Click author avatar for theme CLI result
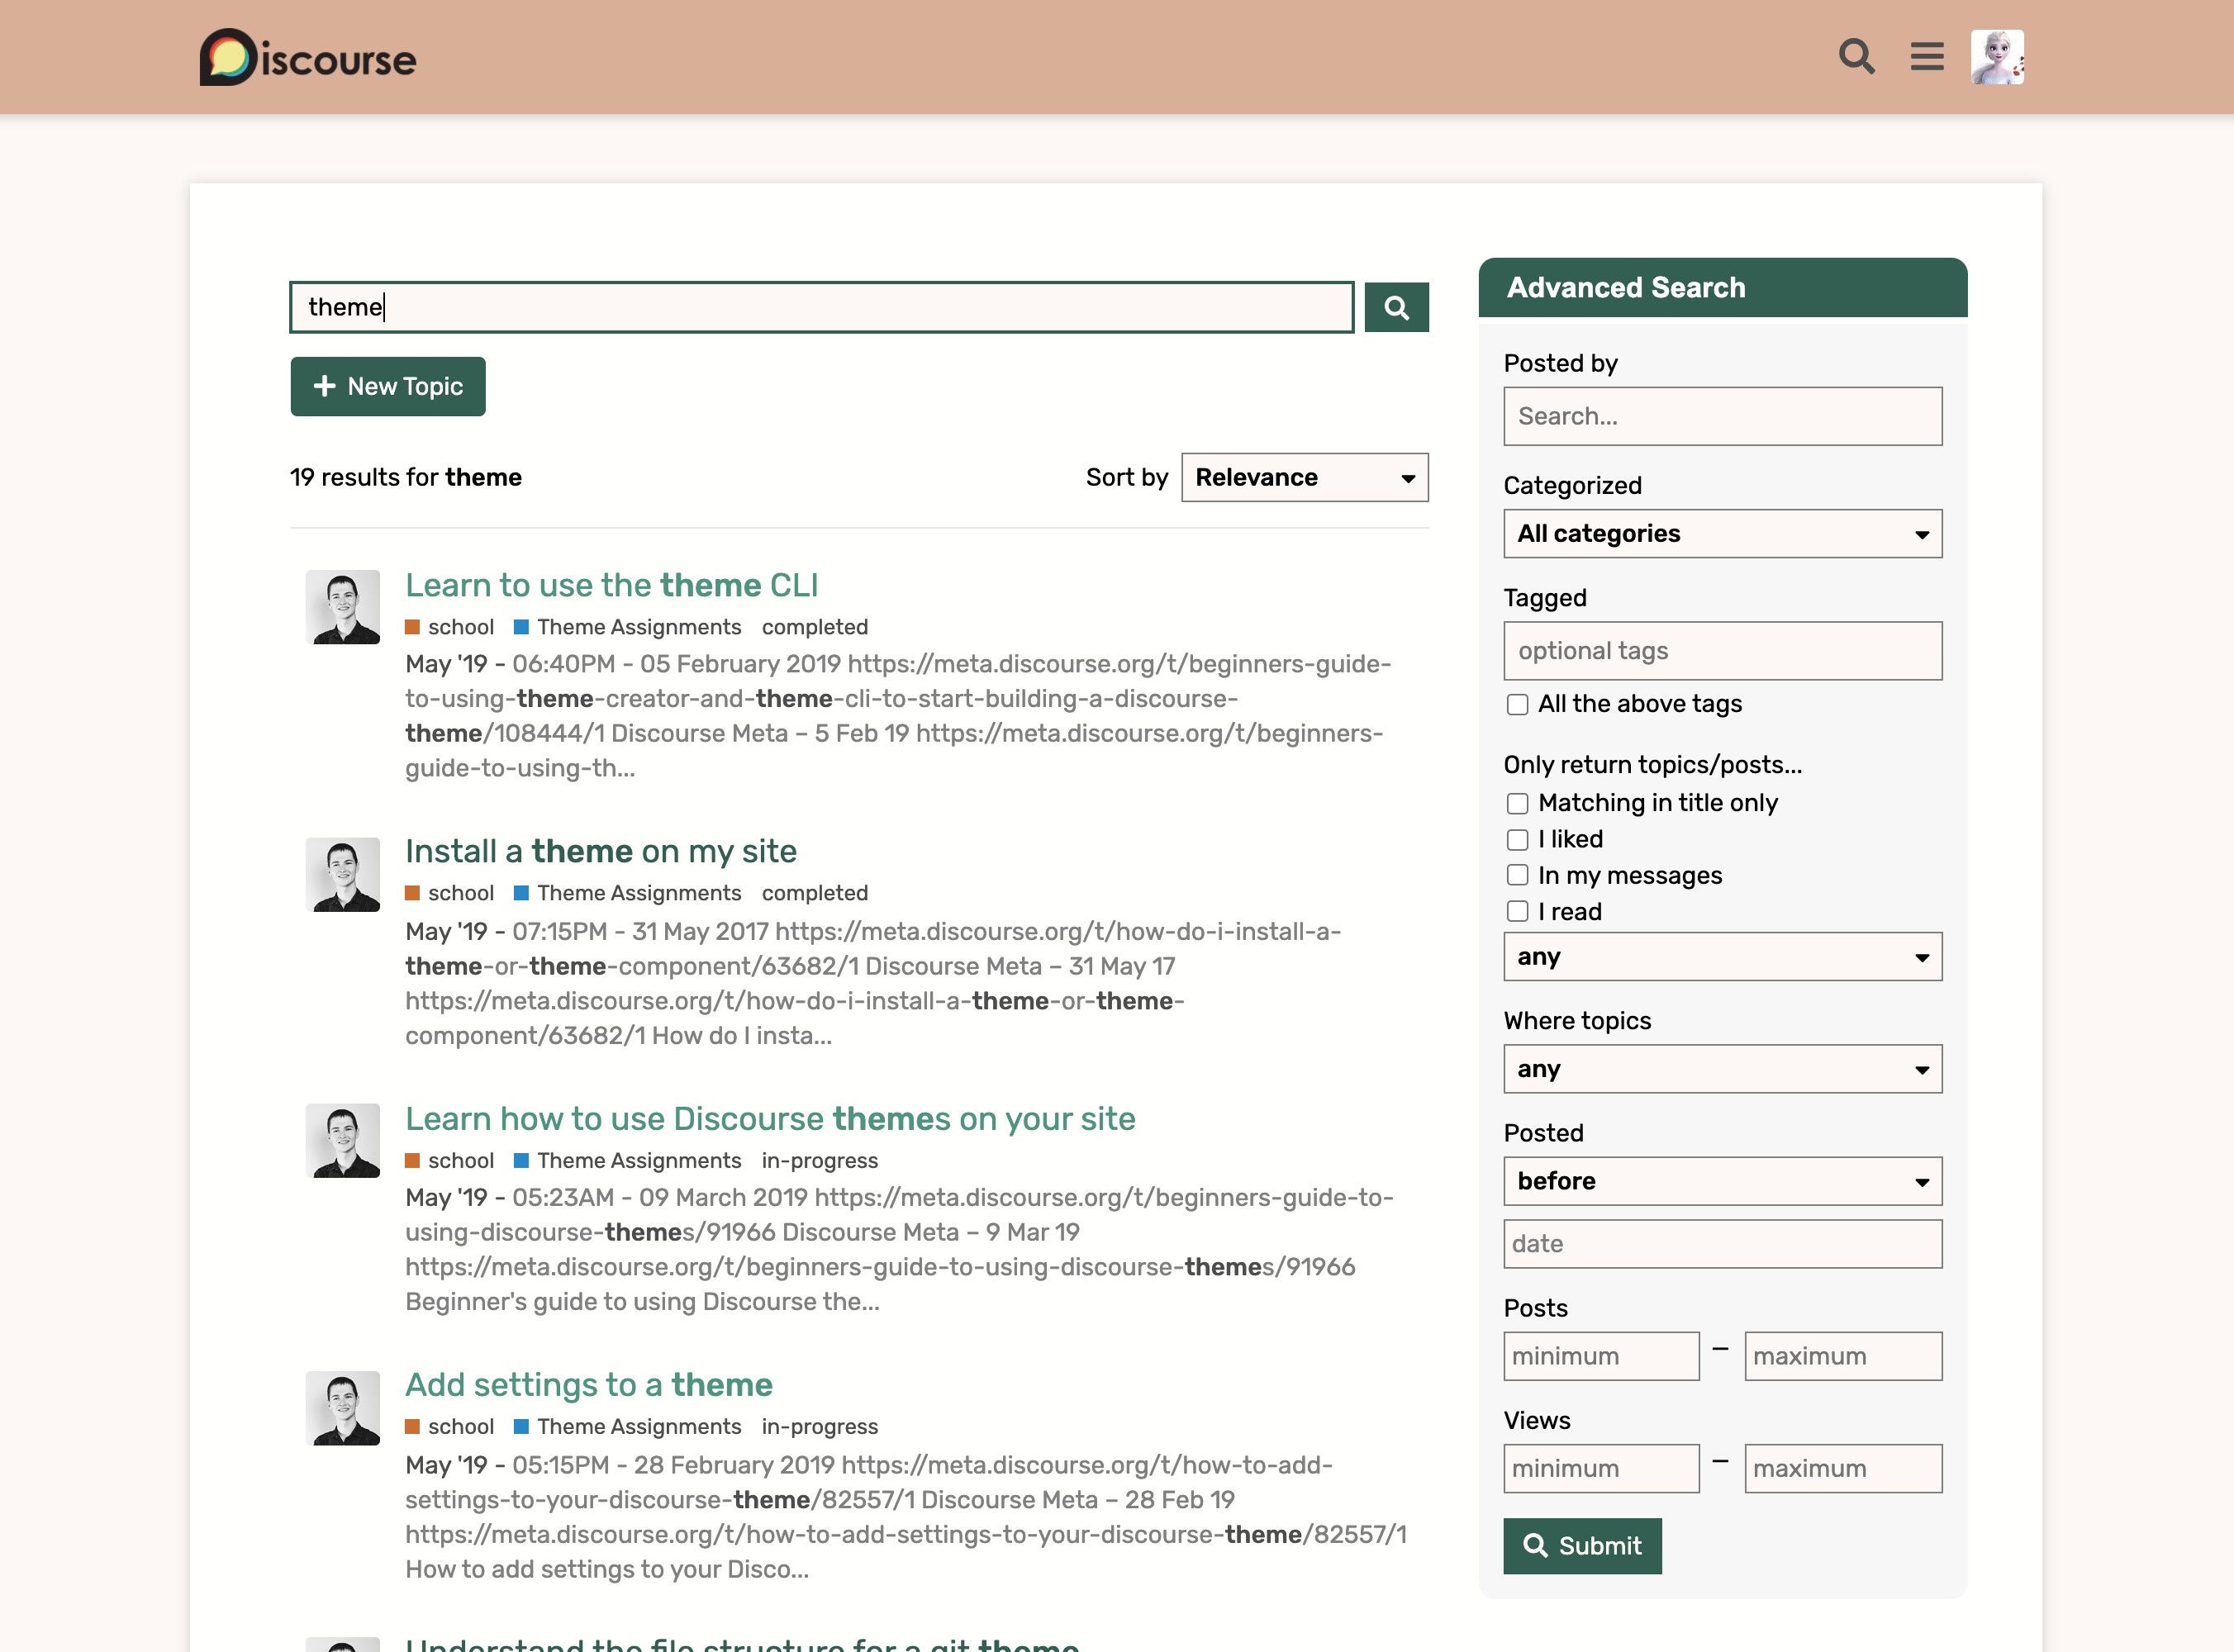Screen dimensions: 2234x1652 point(343,607)
